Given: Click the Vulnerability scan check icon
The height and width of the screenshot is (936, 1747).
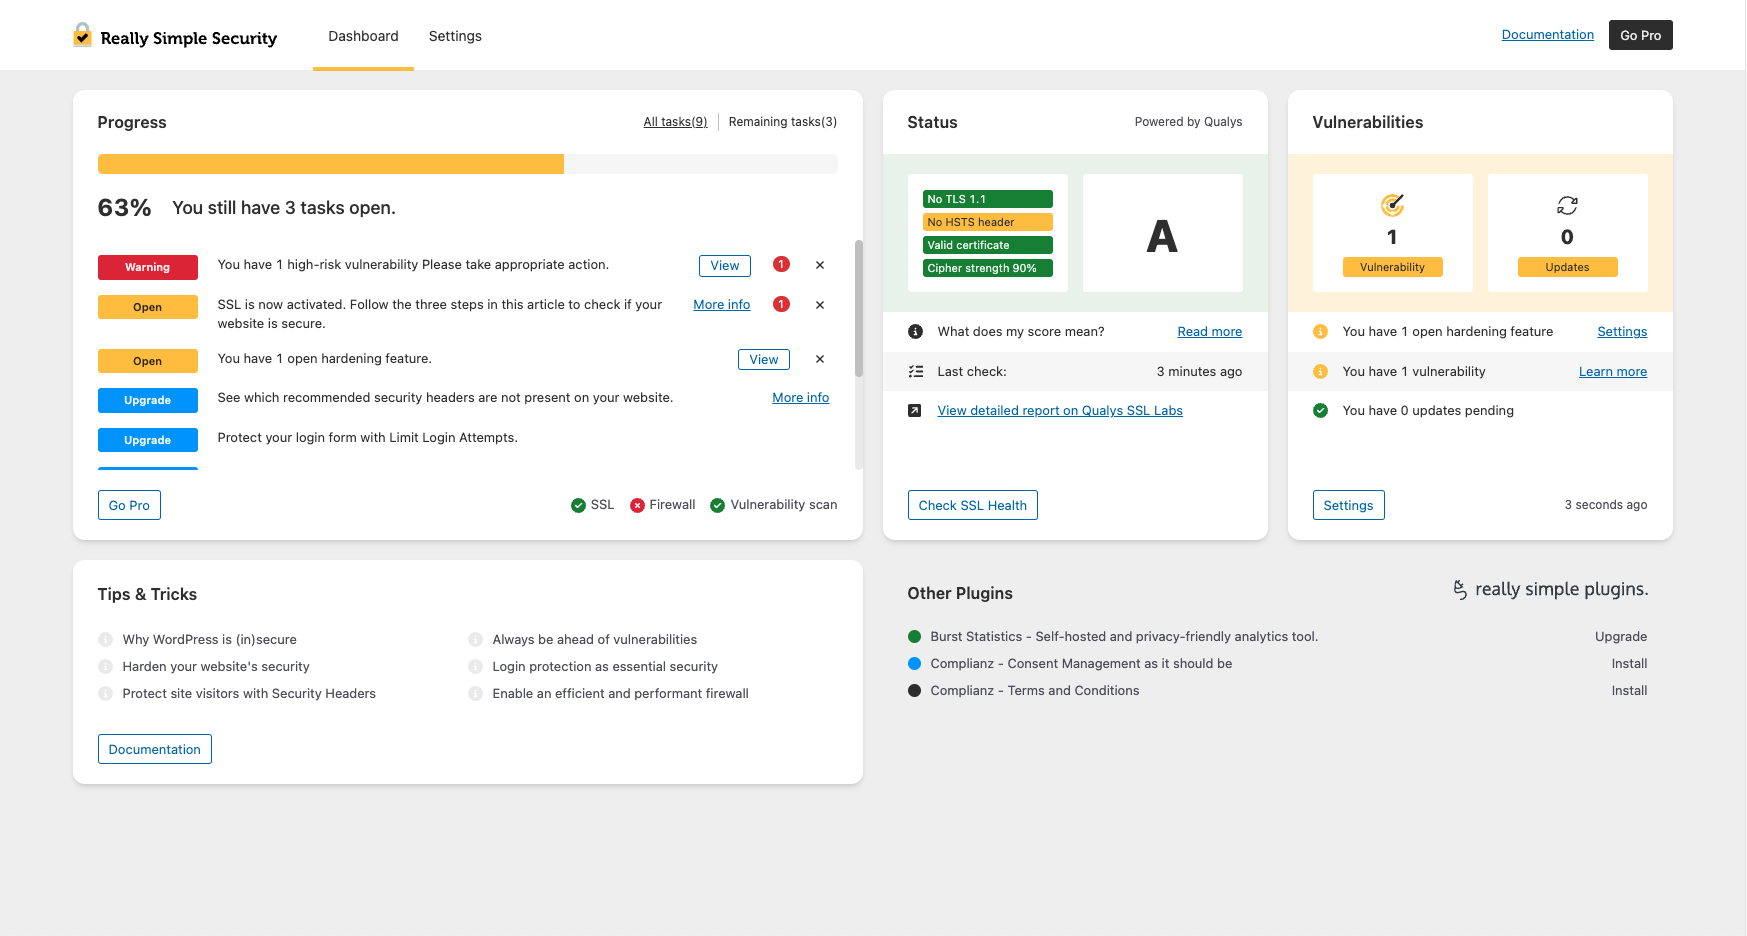Looking at the screenshot, I should [717, 505].
